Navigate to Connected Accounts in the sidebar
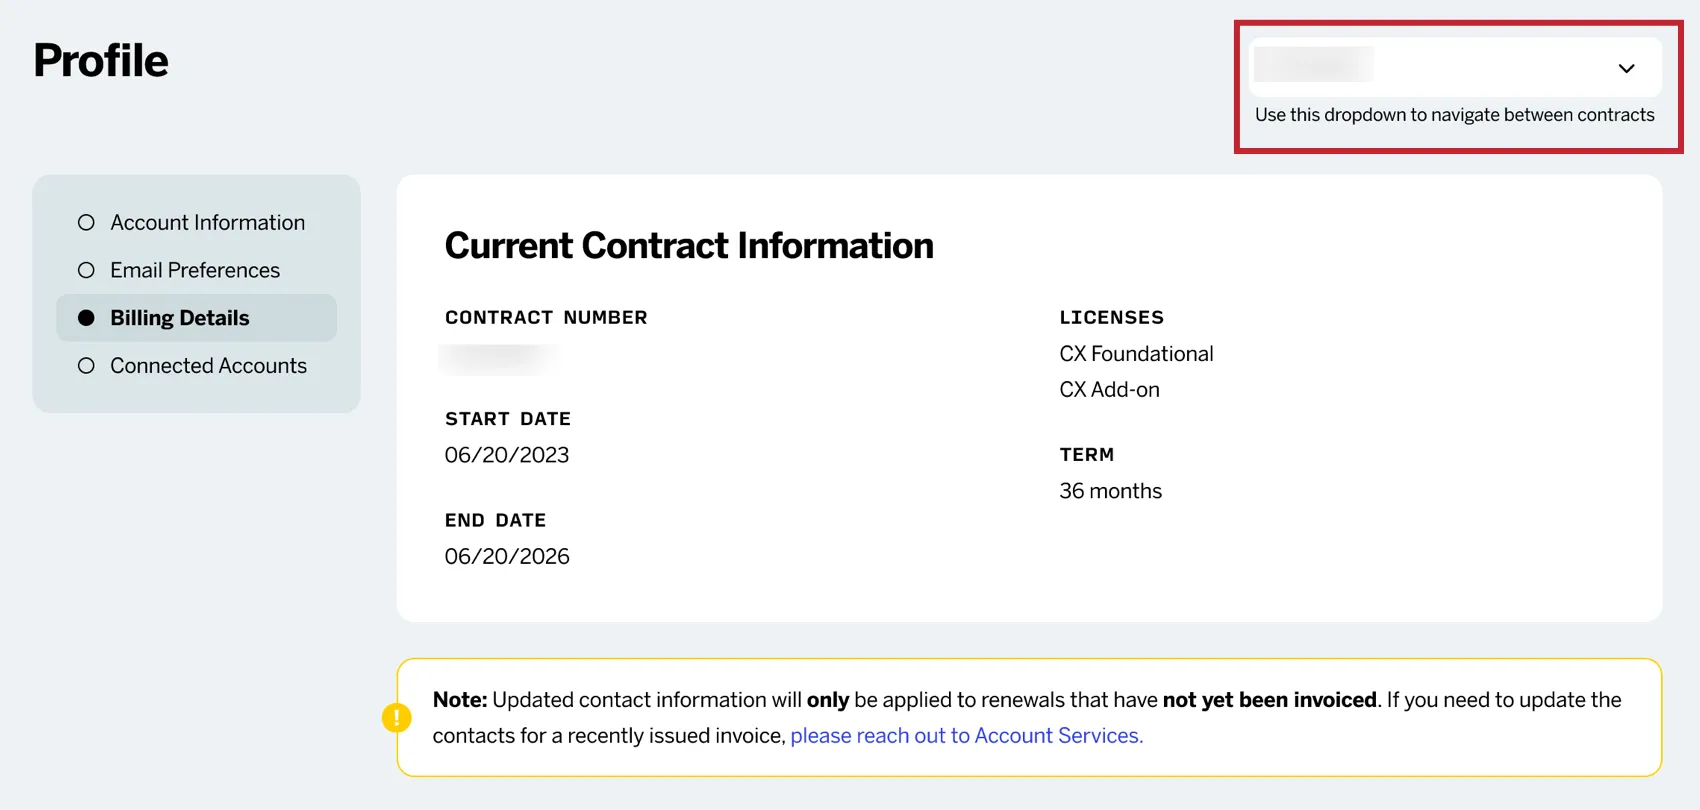The image size is (1700, 810). click(208, 365)
